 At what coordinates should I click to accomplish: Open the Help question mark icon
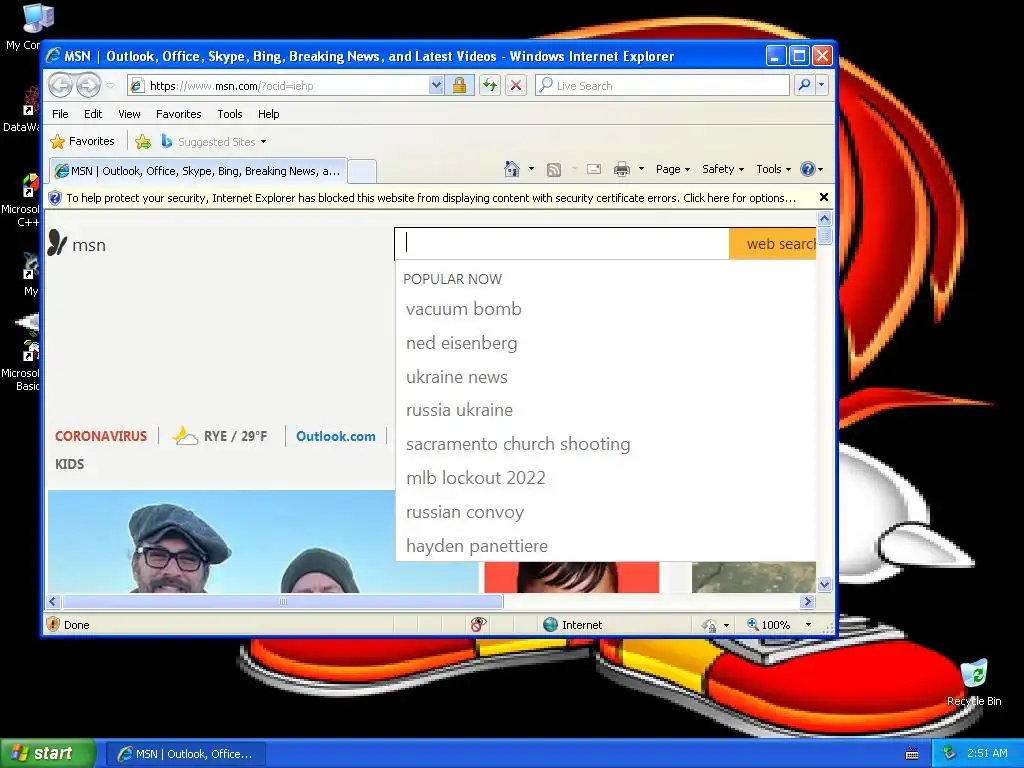808,169
